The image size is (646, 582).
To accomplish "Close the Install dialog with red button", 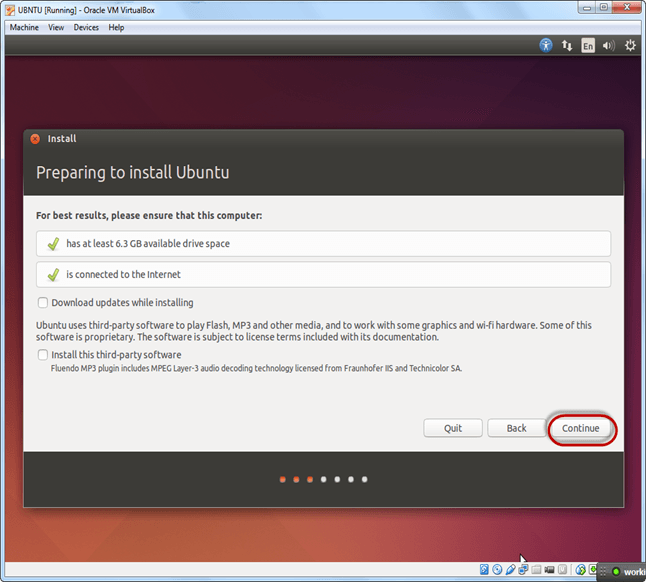I will coord(35,139).
